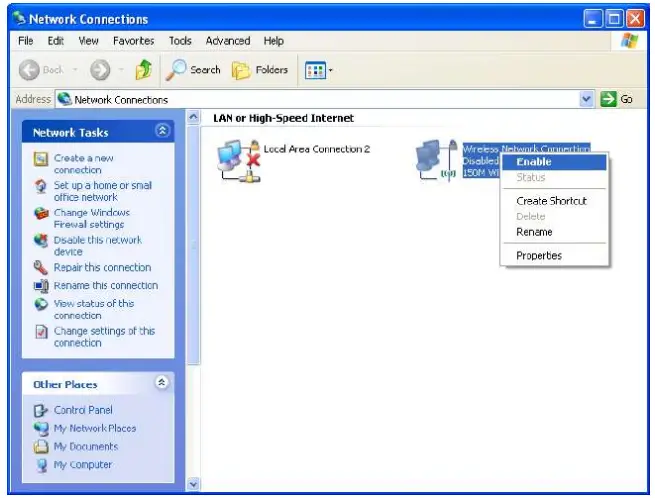The image size is (655, 498).
Task: Click Repair this connection link
Action: (x=102, y=267)
